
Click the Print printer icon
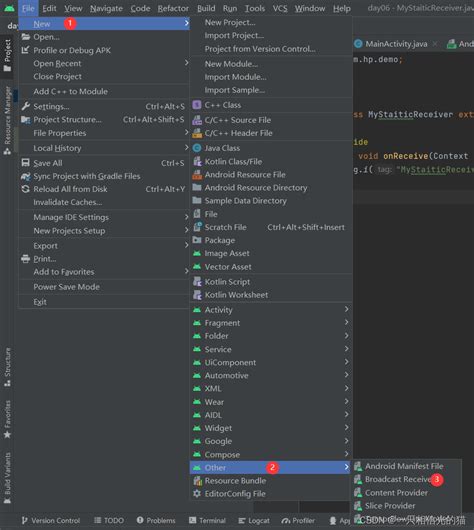tap(25, 259)
